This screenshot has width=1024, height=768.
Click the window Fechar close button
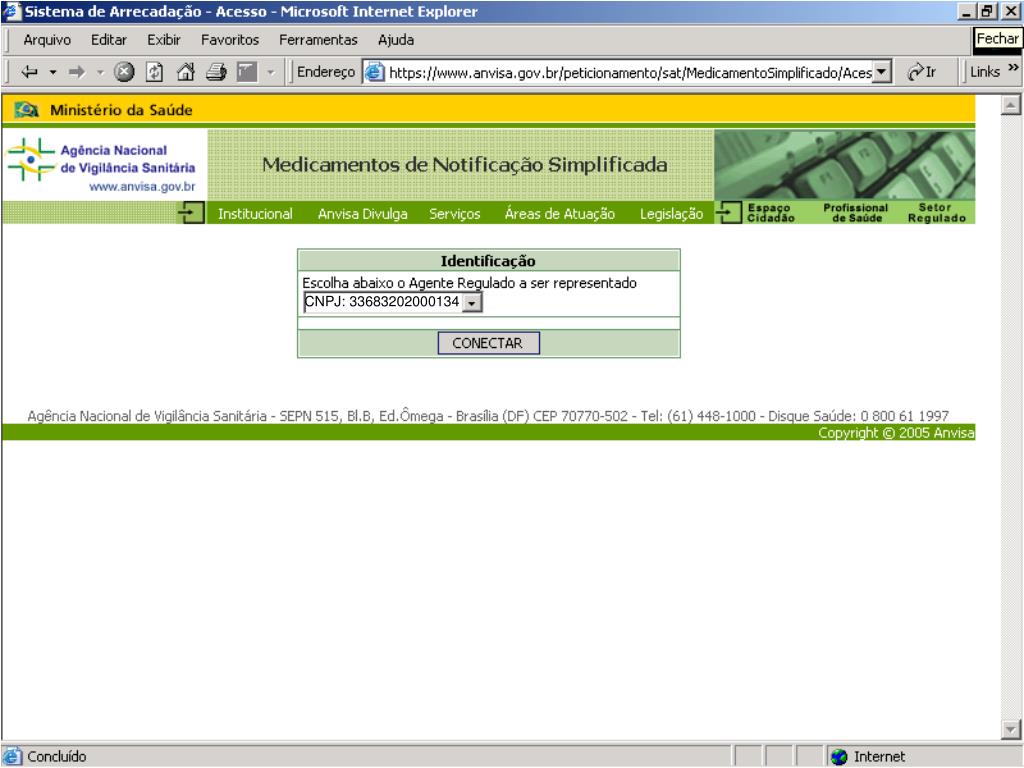(1010, 12)
